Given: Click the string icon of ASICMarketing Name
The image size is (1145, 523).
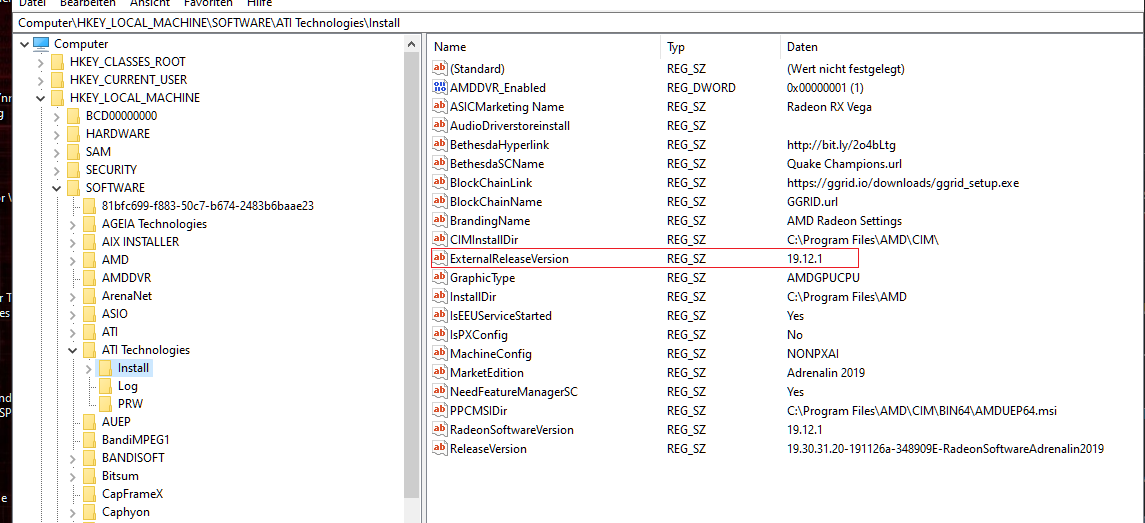Looking at the screenshot, I should [x=440, y=107].
